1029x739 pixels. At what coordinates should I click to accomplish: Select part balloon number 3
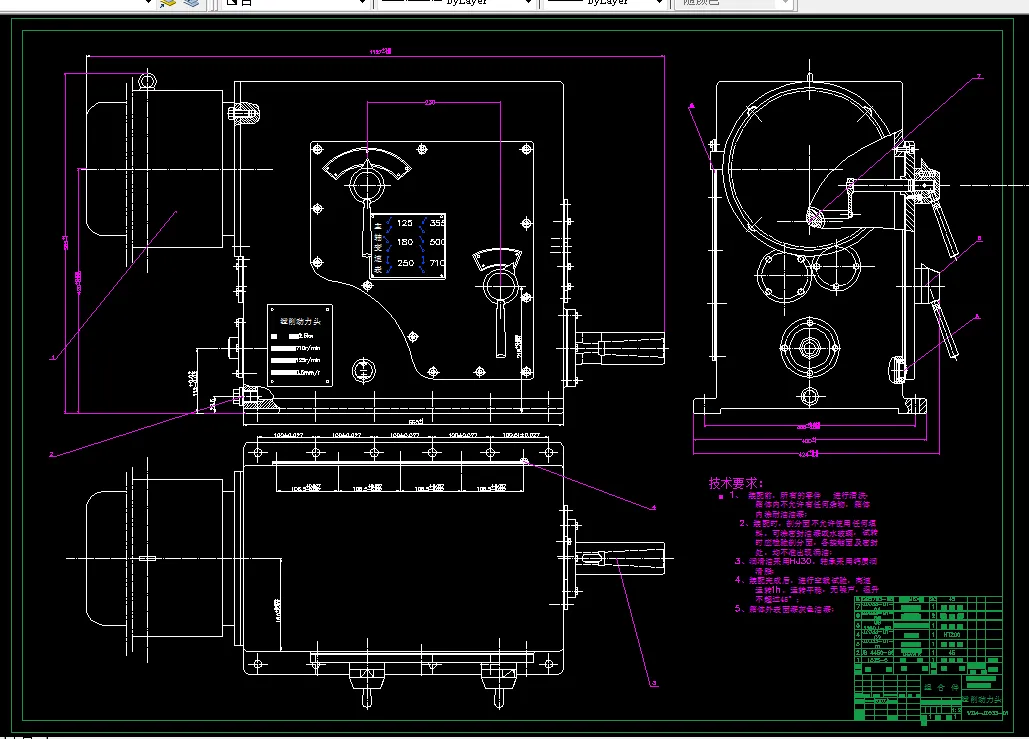654,684
